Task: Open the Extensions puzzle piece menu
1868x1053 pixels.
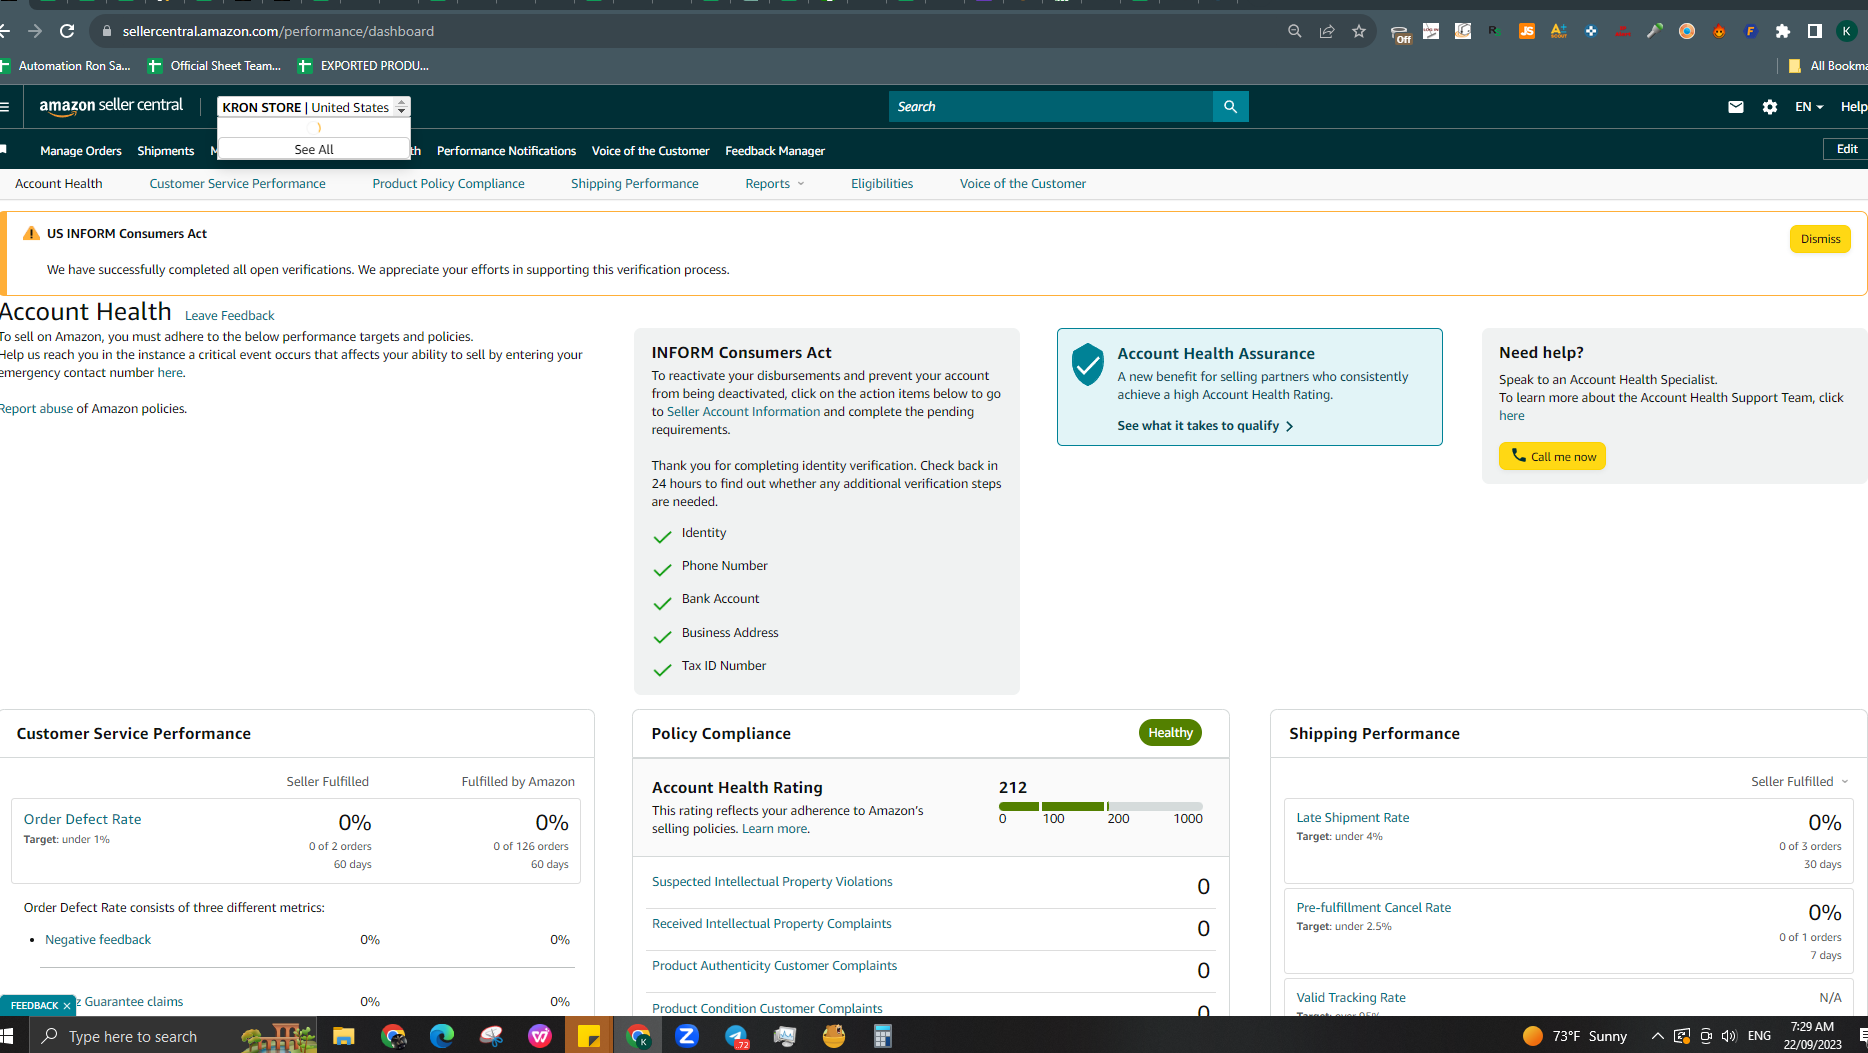Action: point(1783,31)
